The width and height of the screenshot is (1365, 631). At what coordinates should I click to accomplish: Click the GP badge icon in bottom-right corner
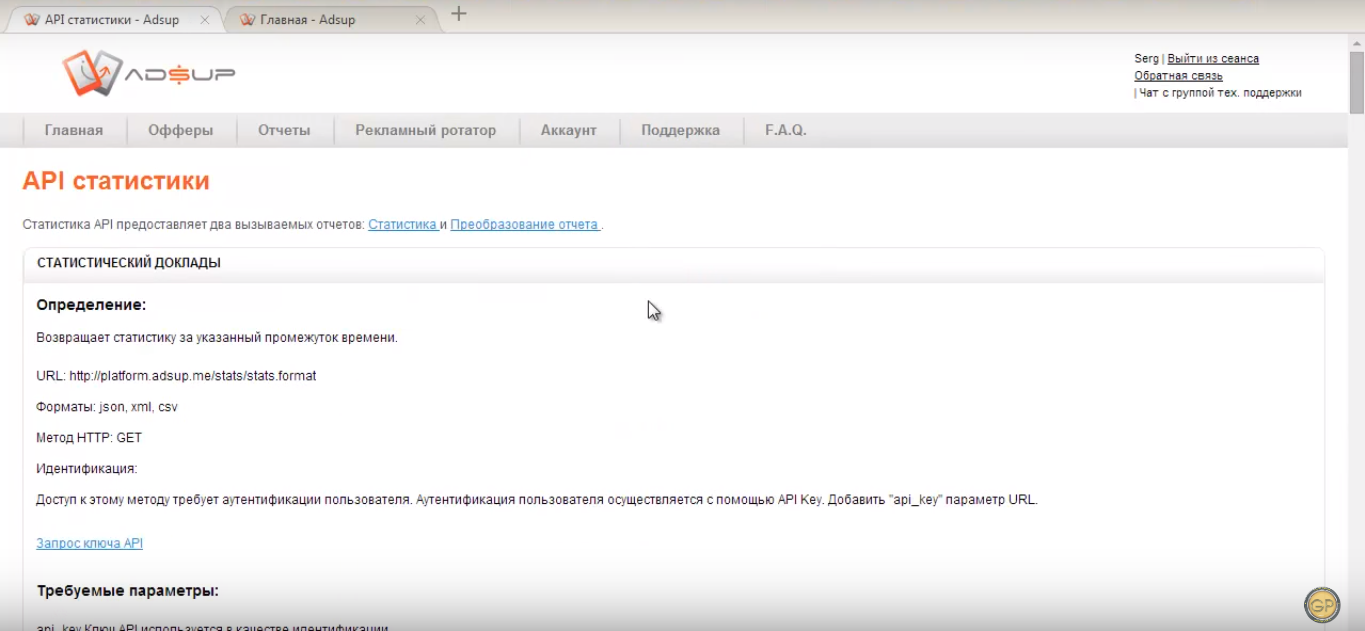tap(1322, 606)
